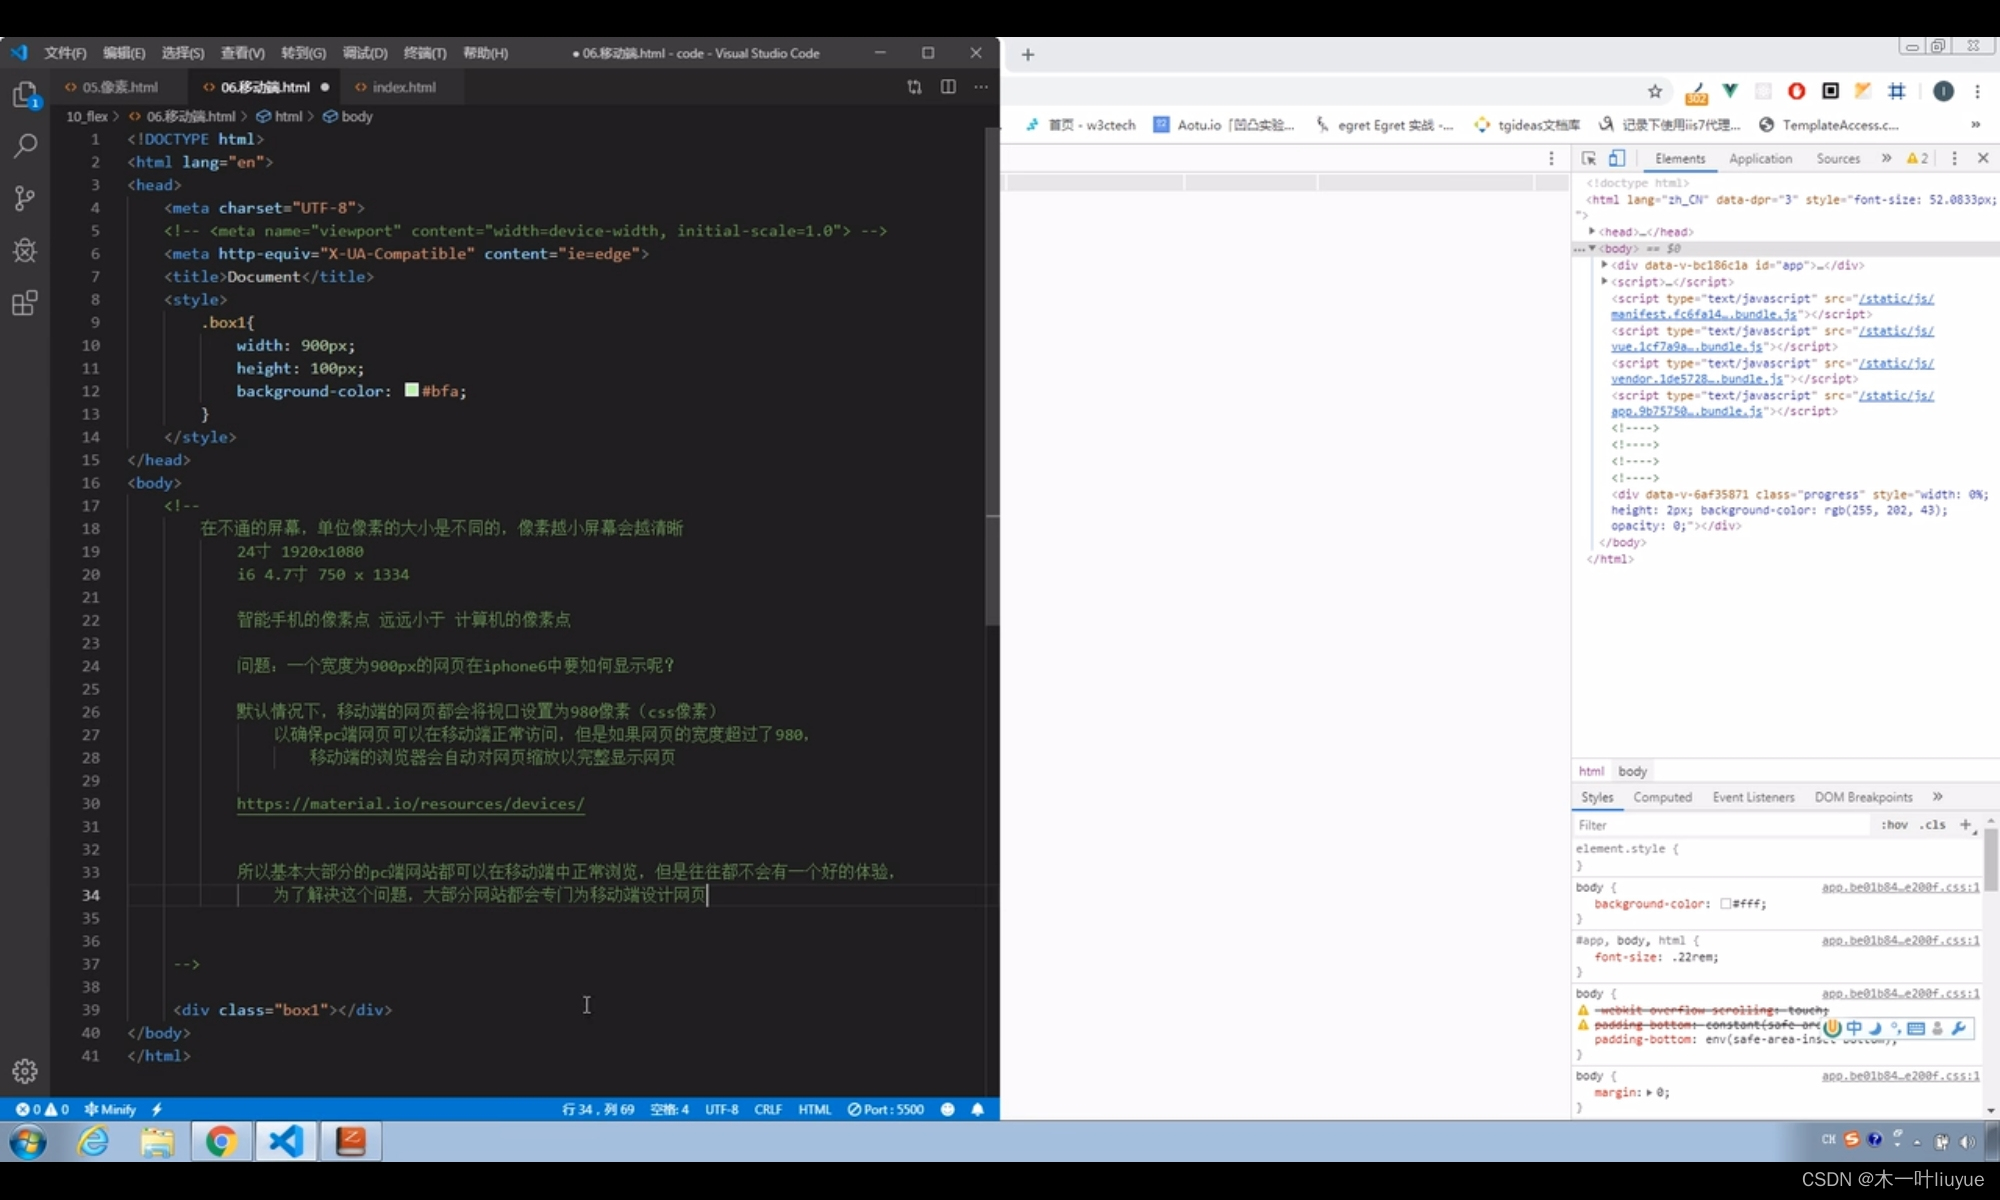2000x1200 pixels.
Task: Click the Source Control icon in sidebar
Action: click(x=26, y=199)
